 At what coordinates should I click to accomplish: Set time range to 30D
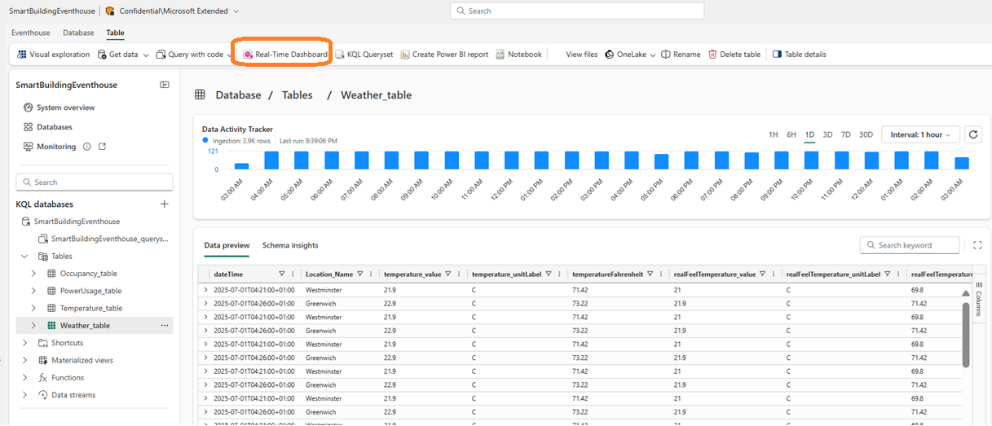coord(866,135)
